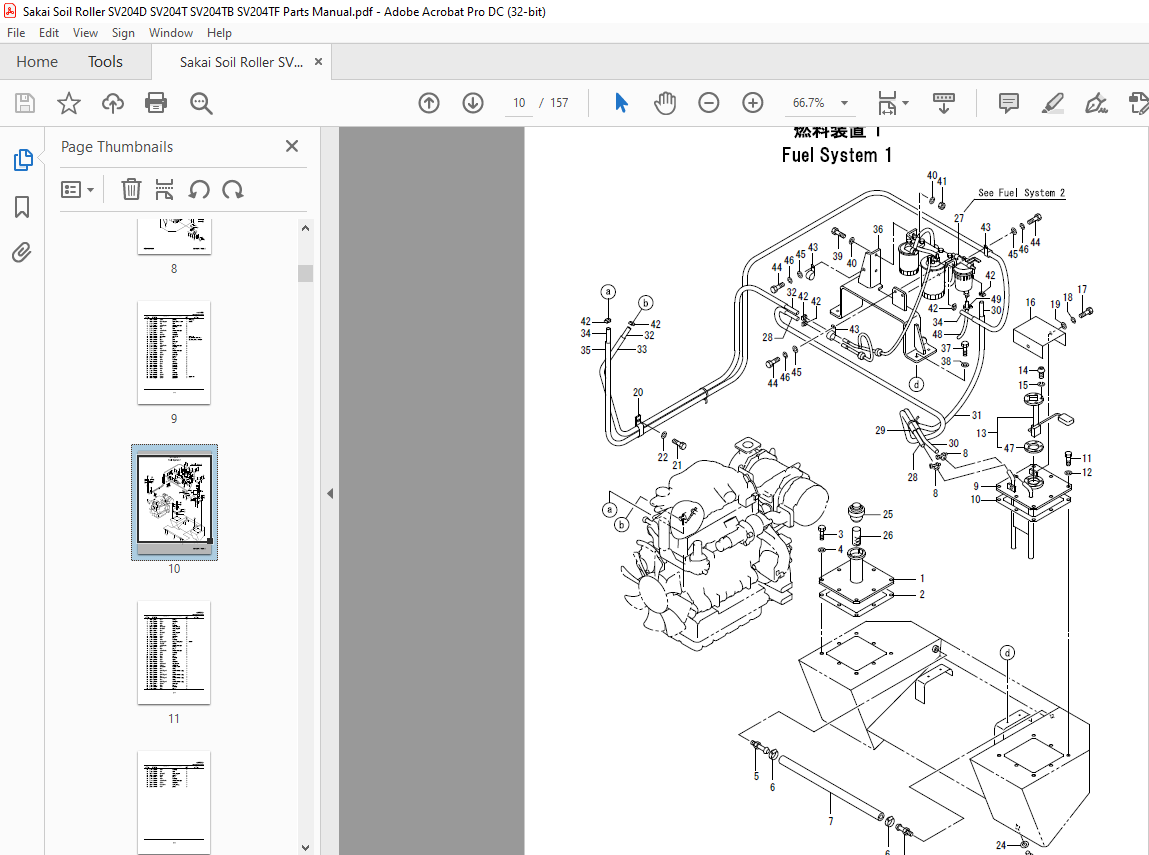Screen dimensions: 1149x855
Task: Select the Highlight text tool
Action: [1052, 103]
